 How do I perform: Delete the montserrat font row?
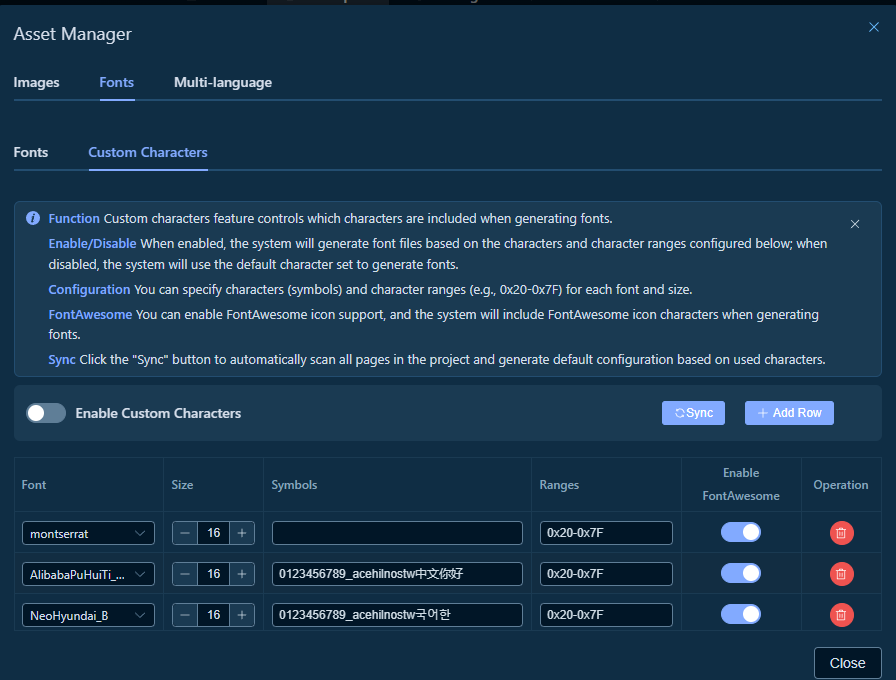(843, 532)
